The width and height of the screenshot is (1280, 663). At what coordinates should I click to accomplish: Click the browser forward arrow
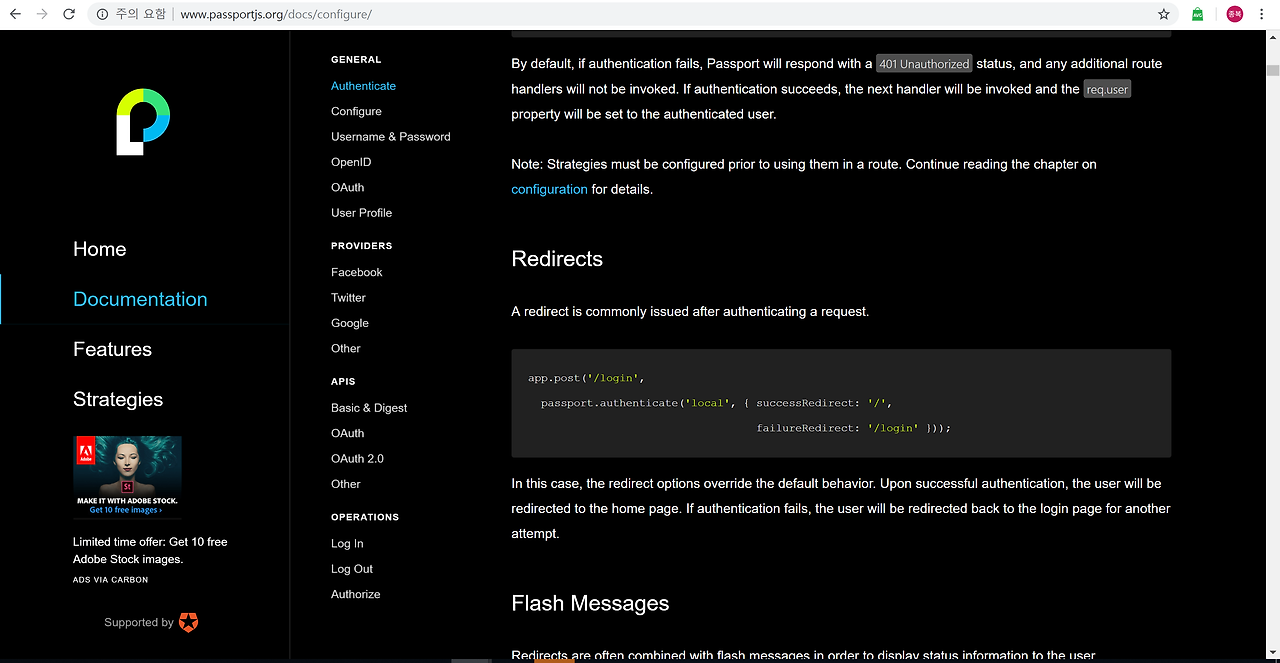[42, 14]
